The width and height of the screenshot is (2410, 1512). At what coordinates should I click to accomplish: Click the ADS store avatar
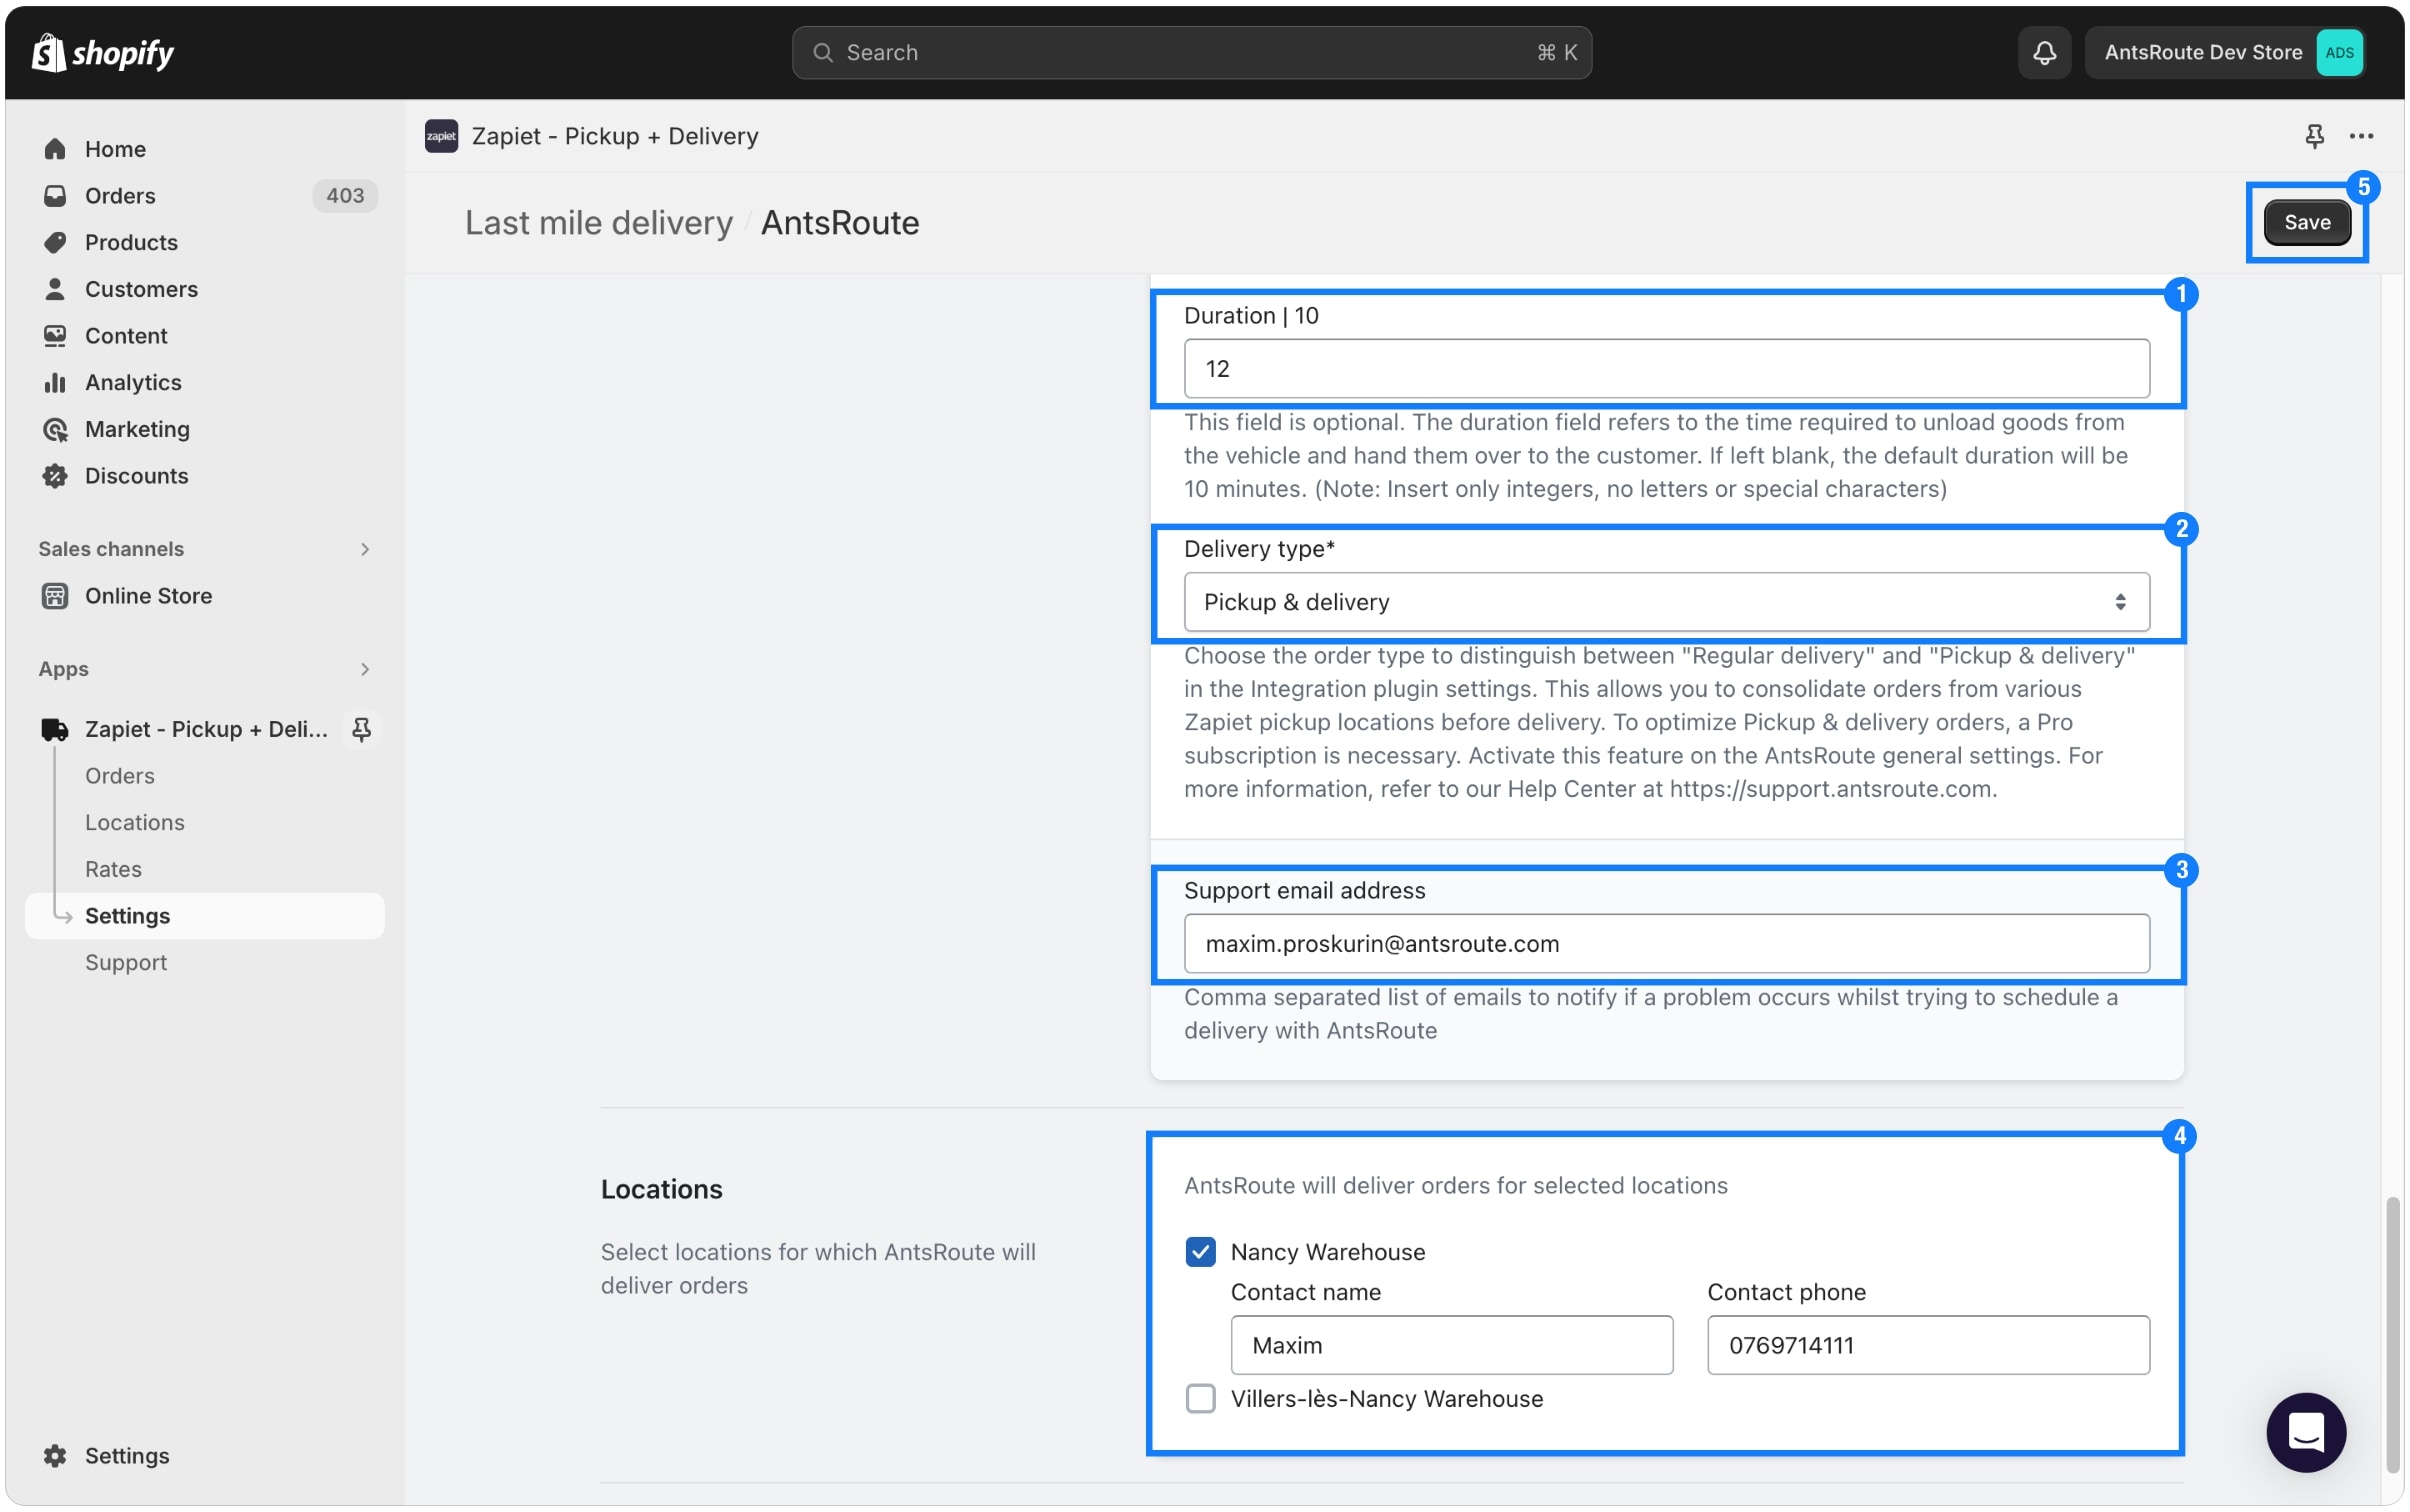tap(2338, 52)
